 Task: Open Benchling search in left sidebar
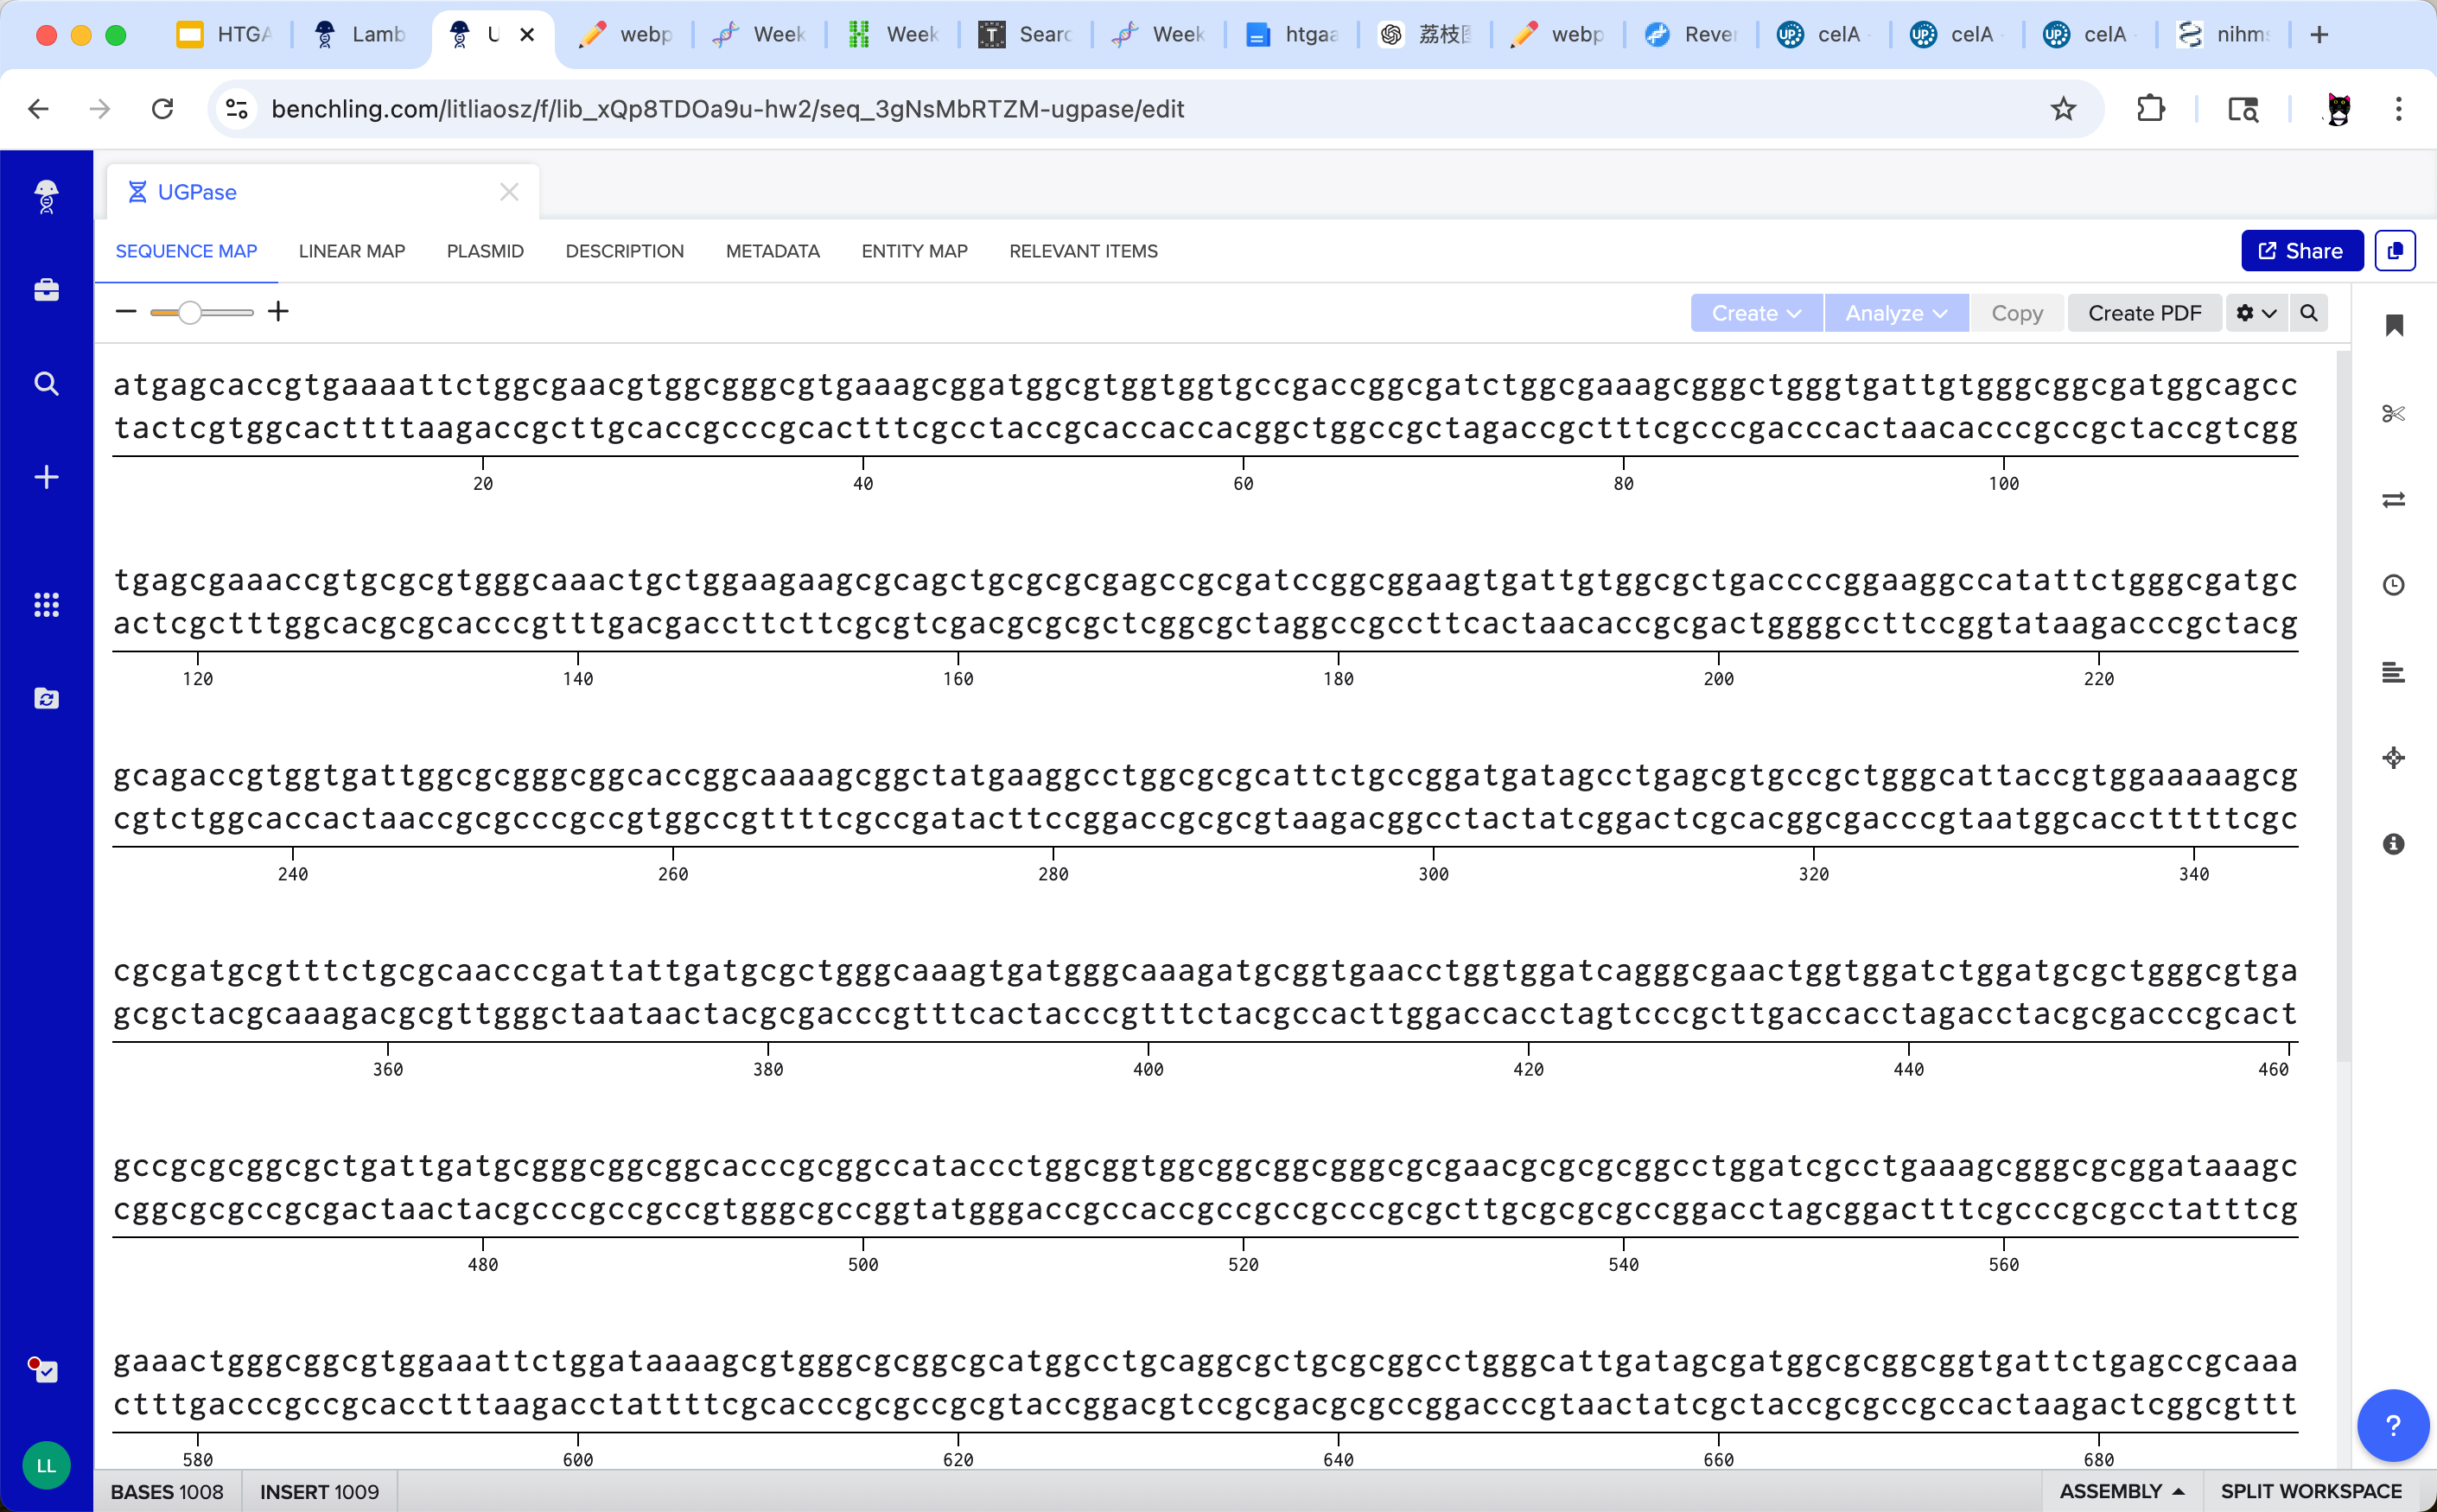pyautogui.click(x=46, y=384)
